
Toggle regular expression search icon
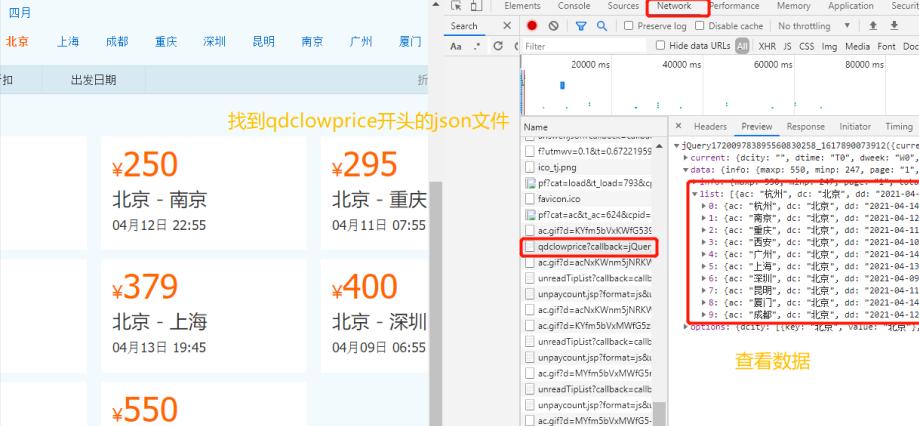(x=477, y=46)
